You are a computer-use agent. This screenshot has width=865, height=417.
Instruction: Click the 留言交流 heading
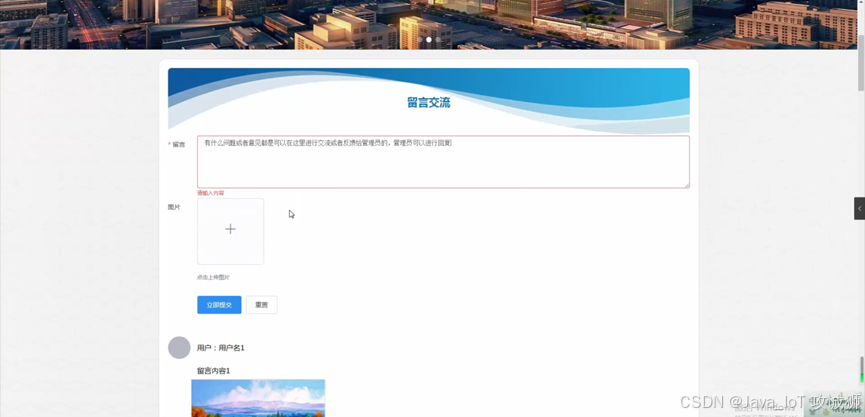coord(429,103)
